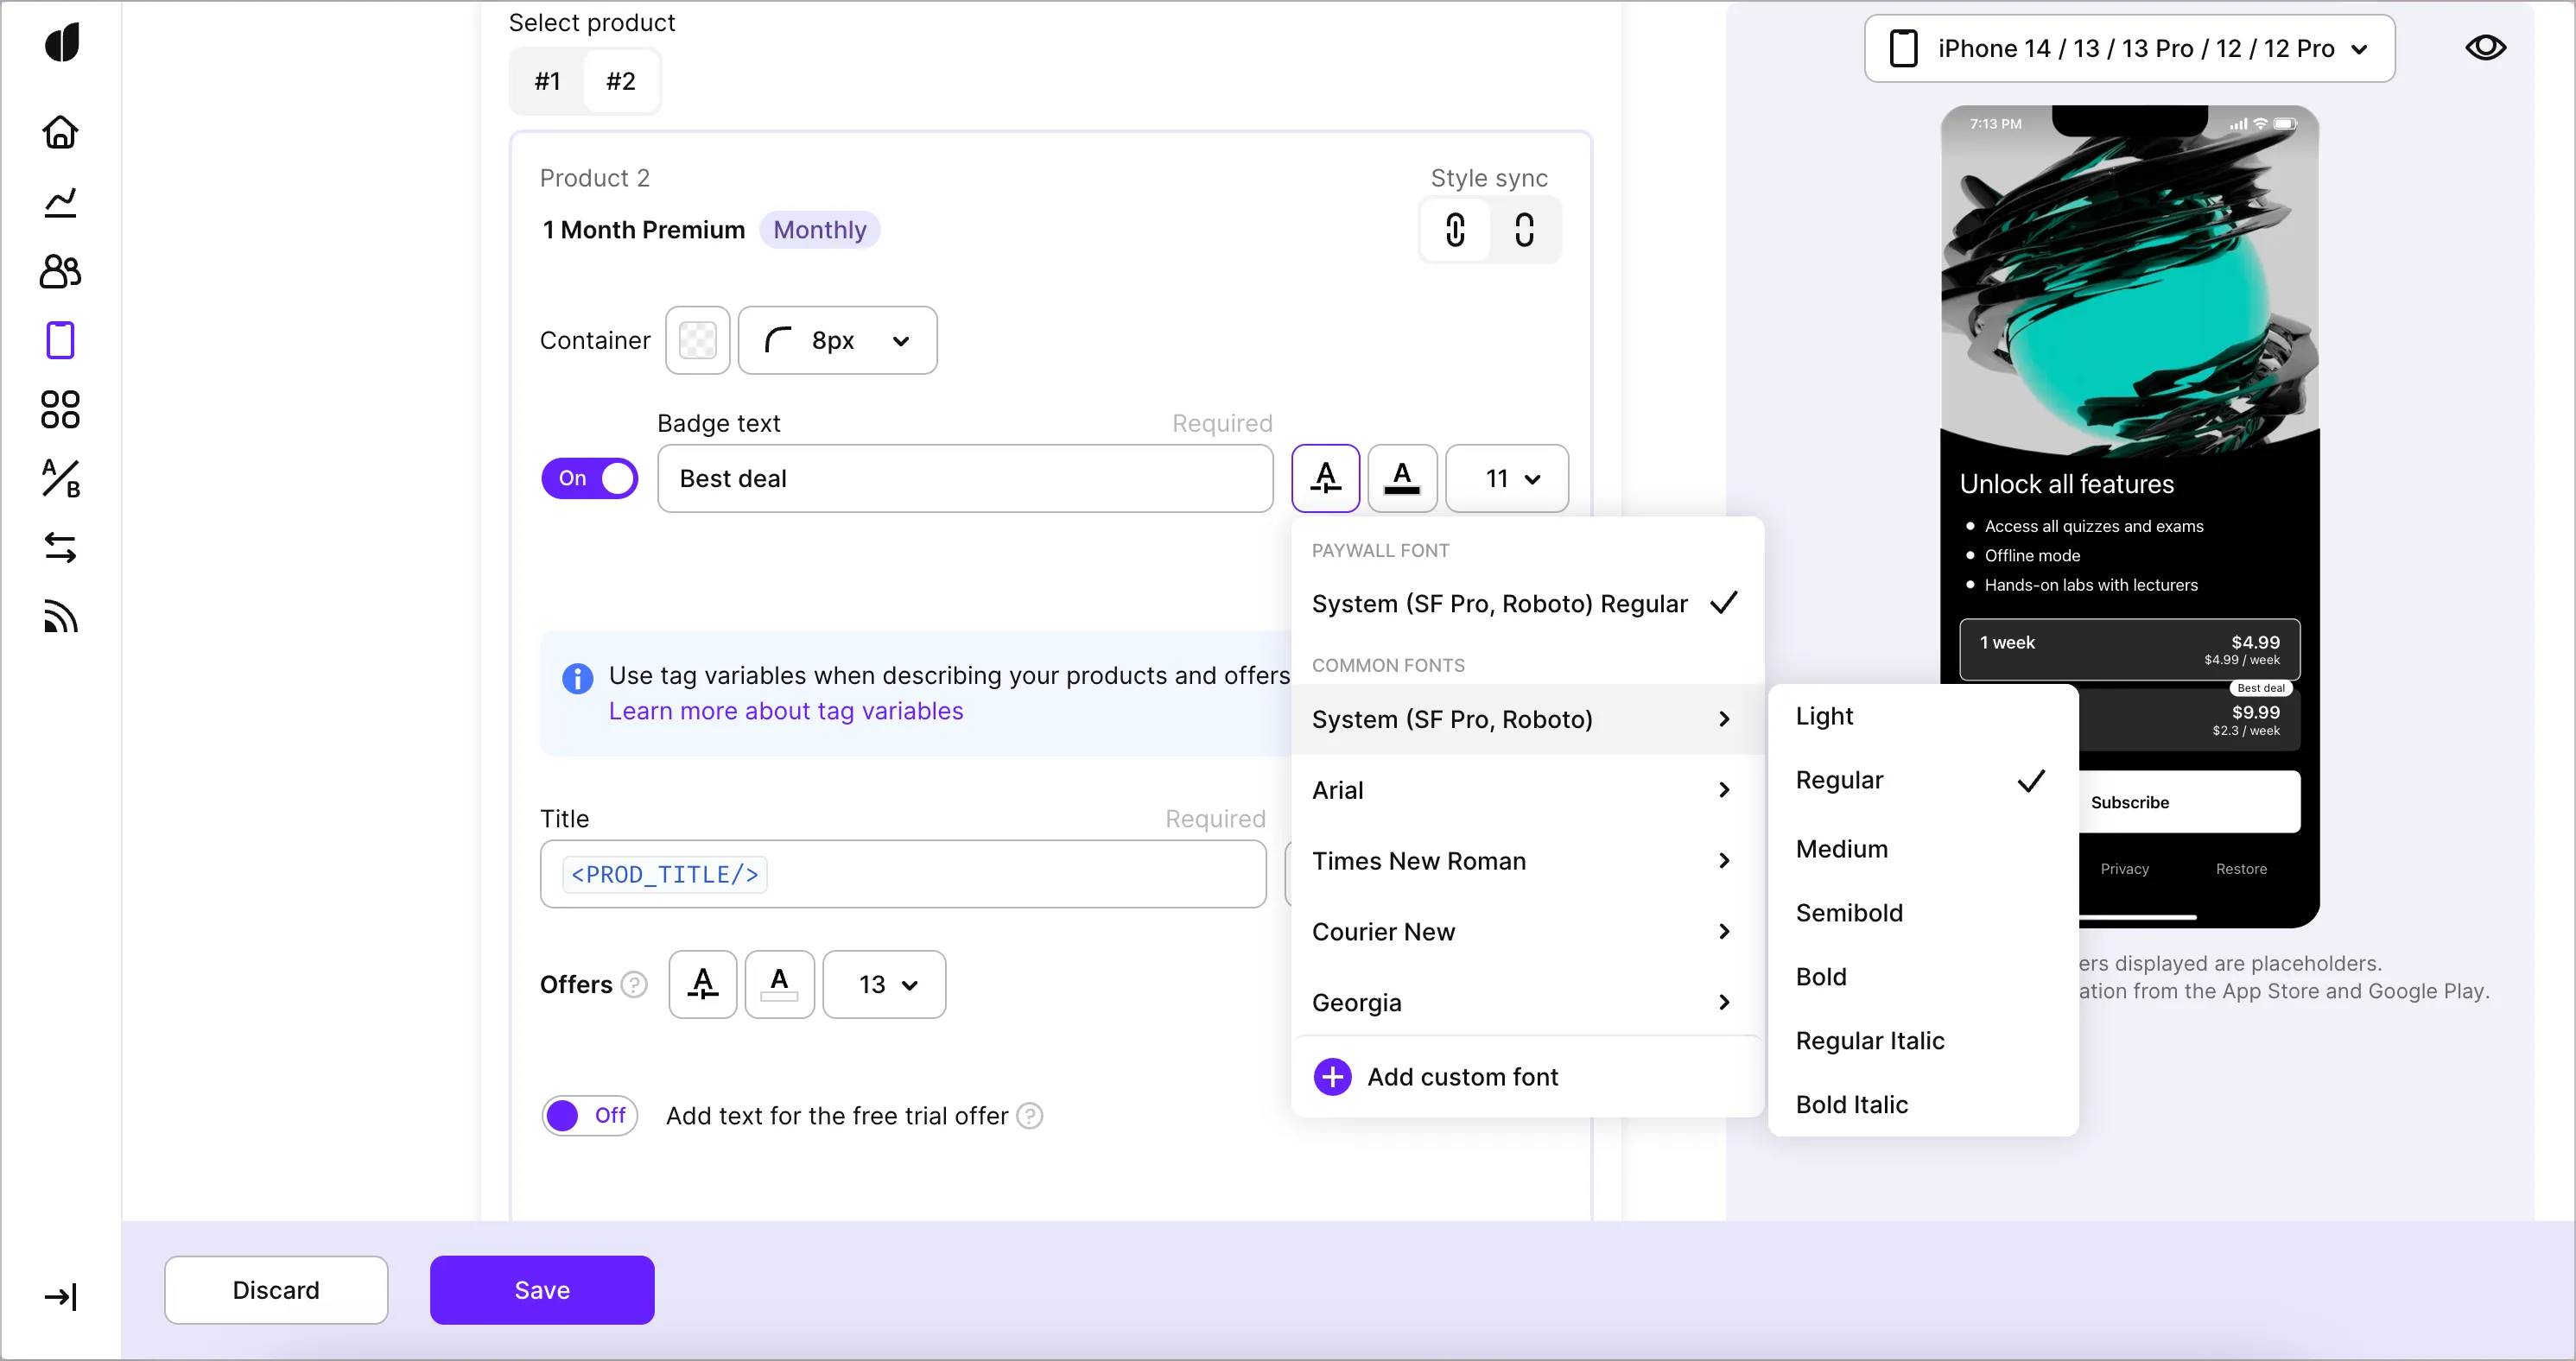
Task: Open Learn more about tag variables link
Action: click(x=785, y=711)
